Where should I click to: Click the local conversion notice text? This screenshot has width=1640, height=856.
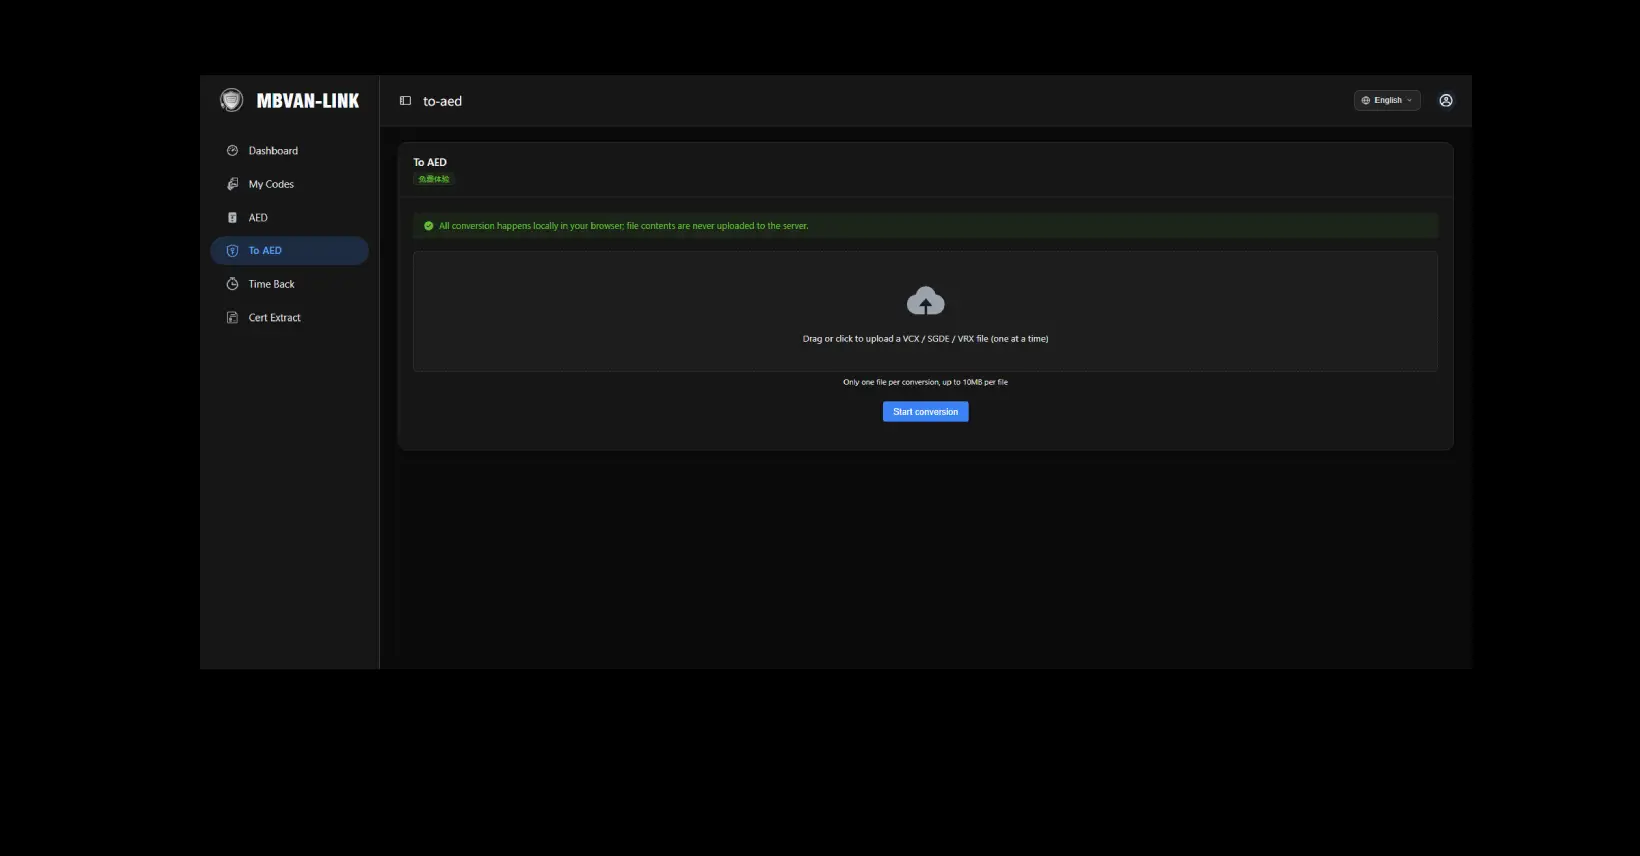[x=623, y=226]
